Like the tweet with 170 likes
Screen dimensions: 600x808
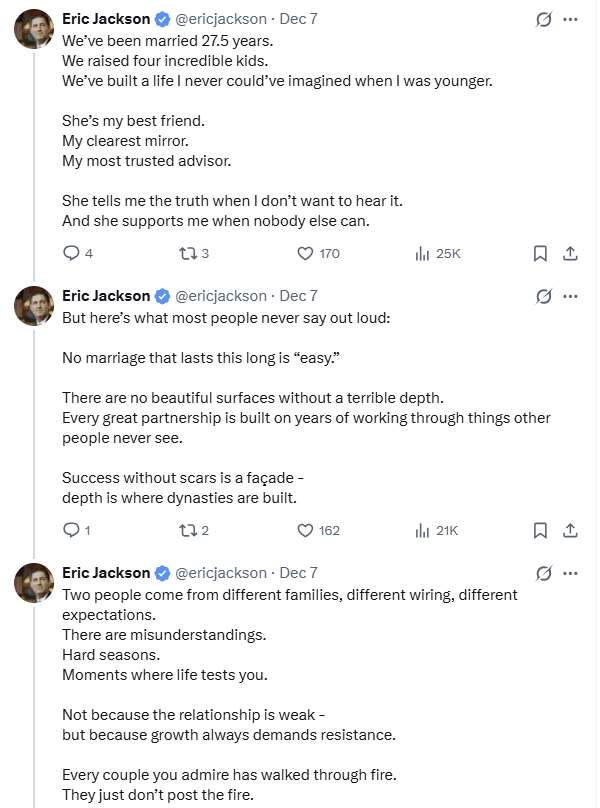click(306, 254)
